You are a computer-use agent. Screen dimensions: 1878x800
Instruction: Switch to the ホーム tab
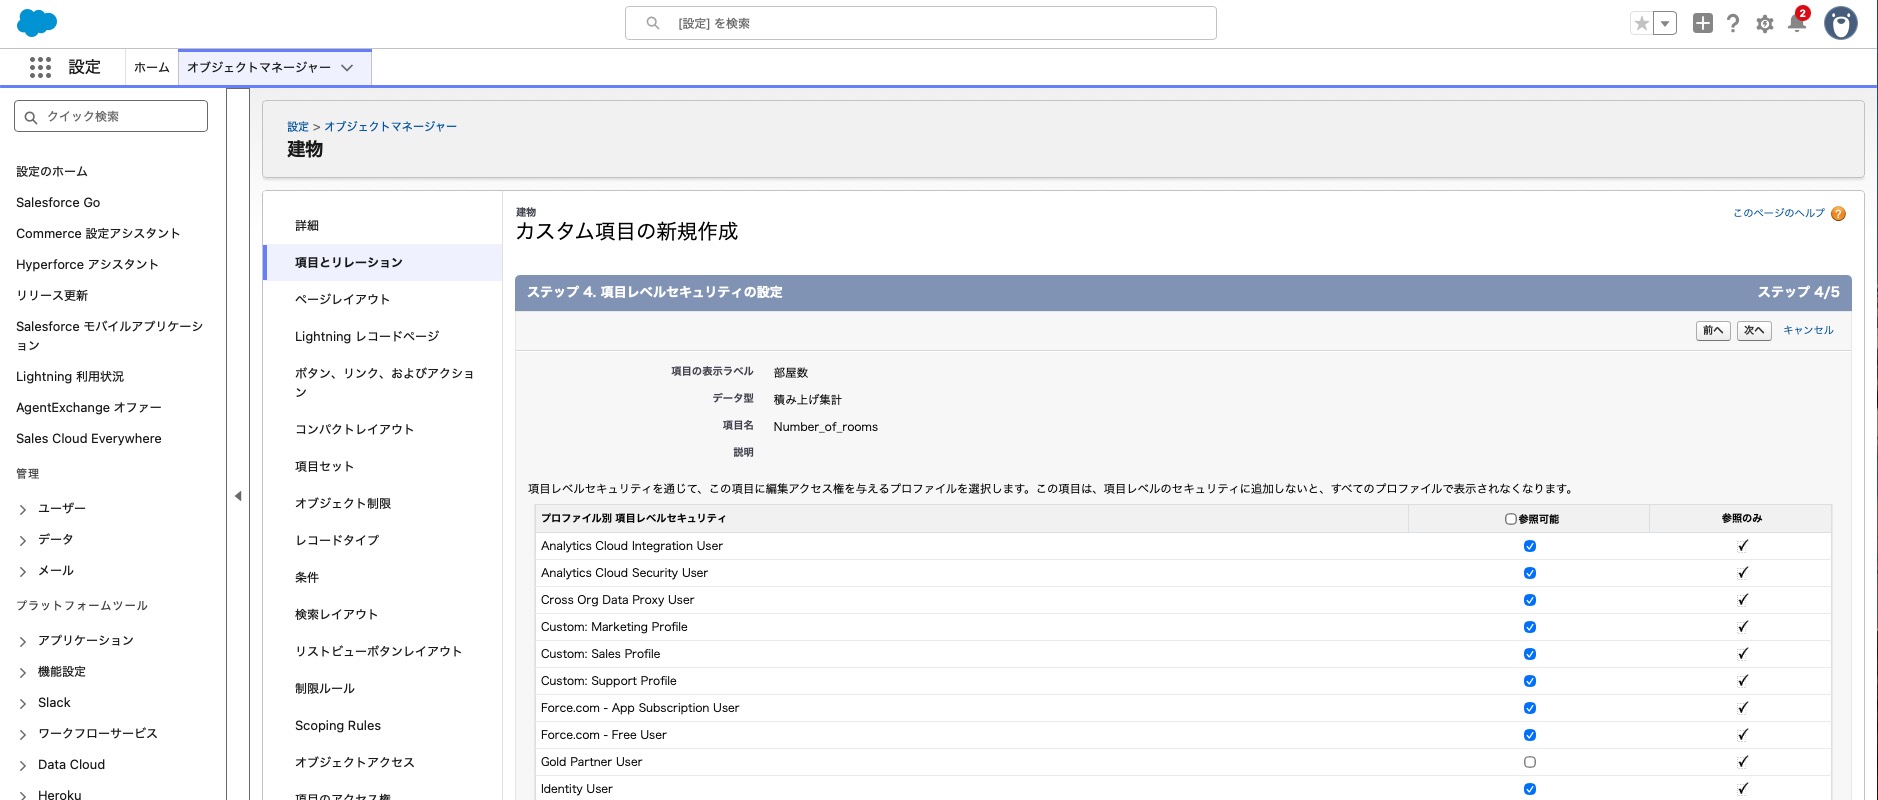152,67
